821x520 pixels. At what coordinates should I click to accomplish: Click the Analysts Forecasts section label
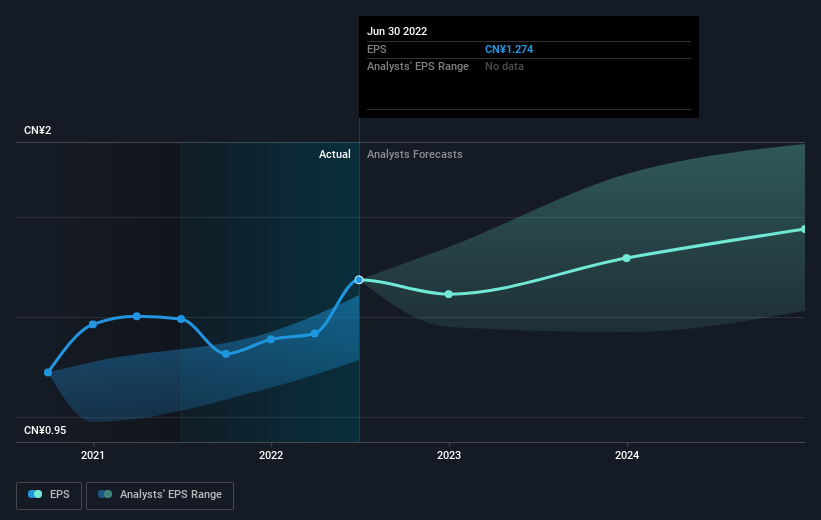pos(415,154)
